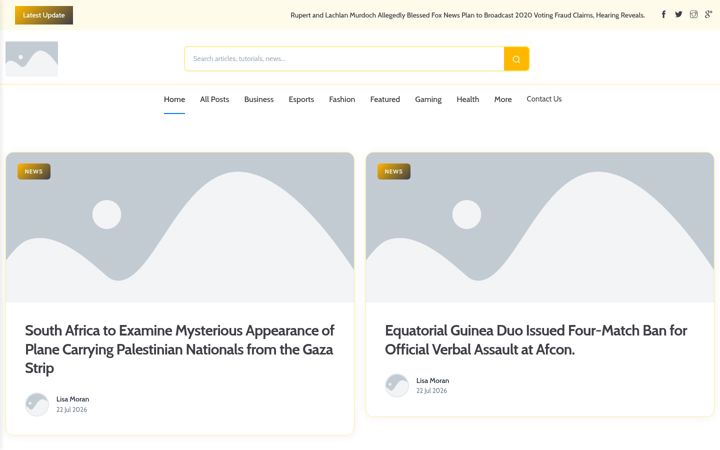
Task: Open the Business category menu
Action: coord(259,99)
